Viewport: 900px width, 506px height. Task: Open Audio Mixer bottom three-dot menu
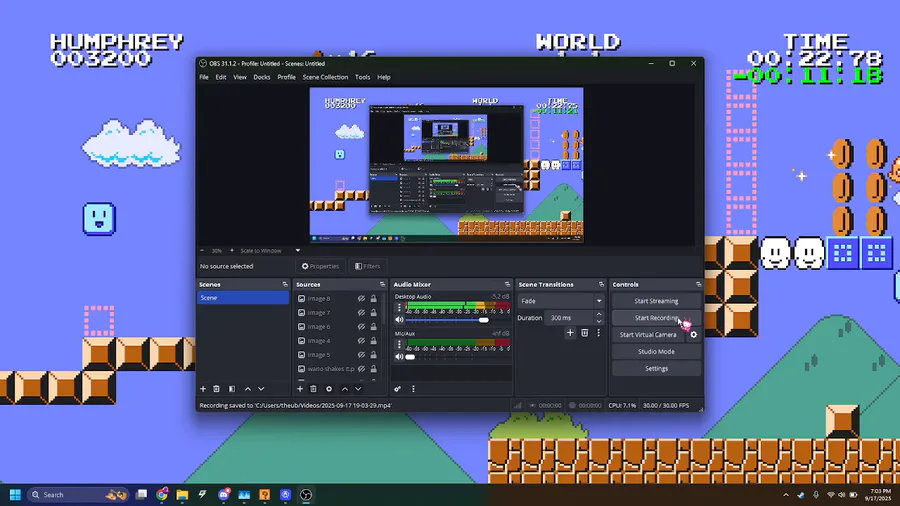tap(413, 389)
